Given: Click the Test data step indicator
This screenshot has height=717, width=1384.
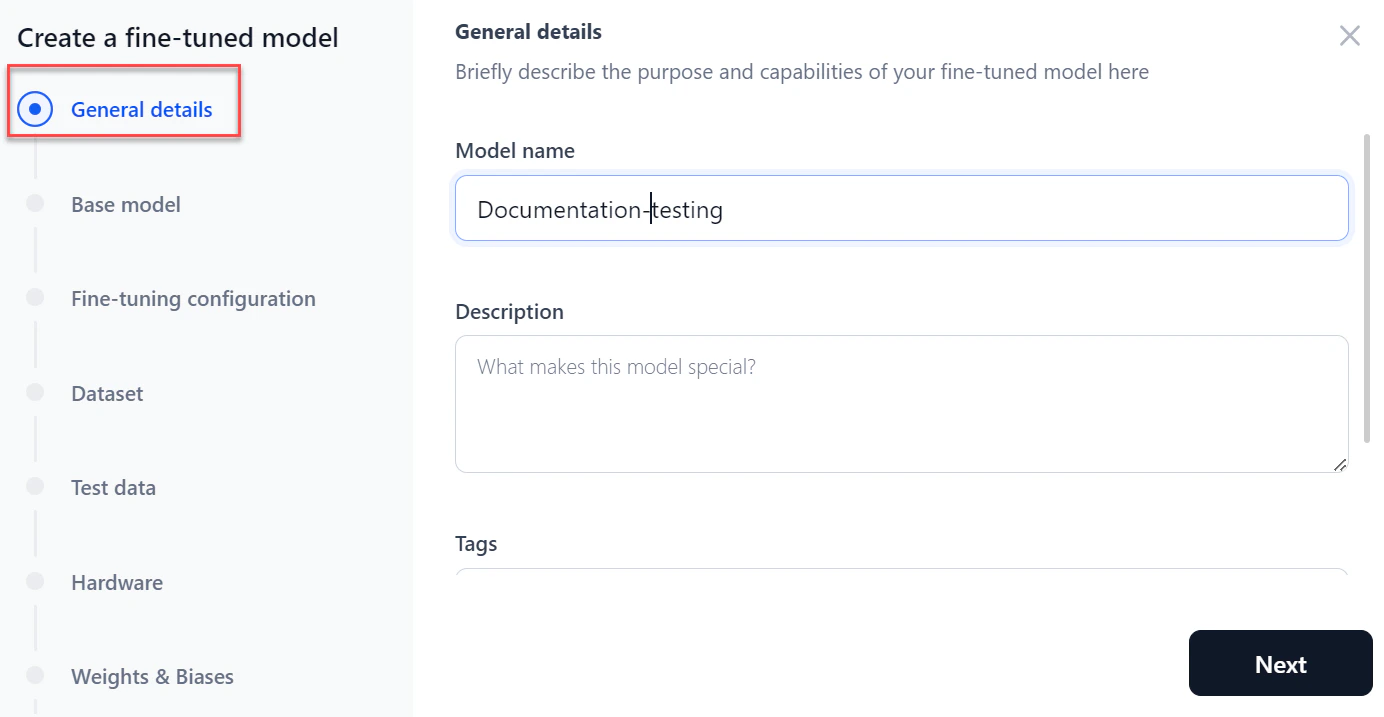Looking at the screenshot, I should [x=36, y=487].
